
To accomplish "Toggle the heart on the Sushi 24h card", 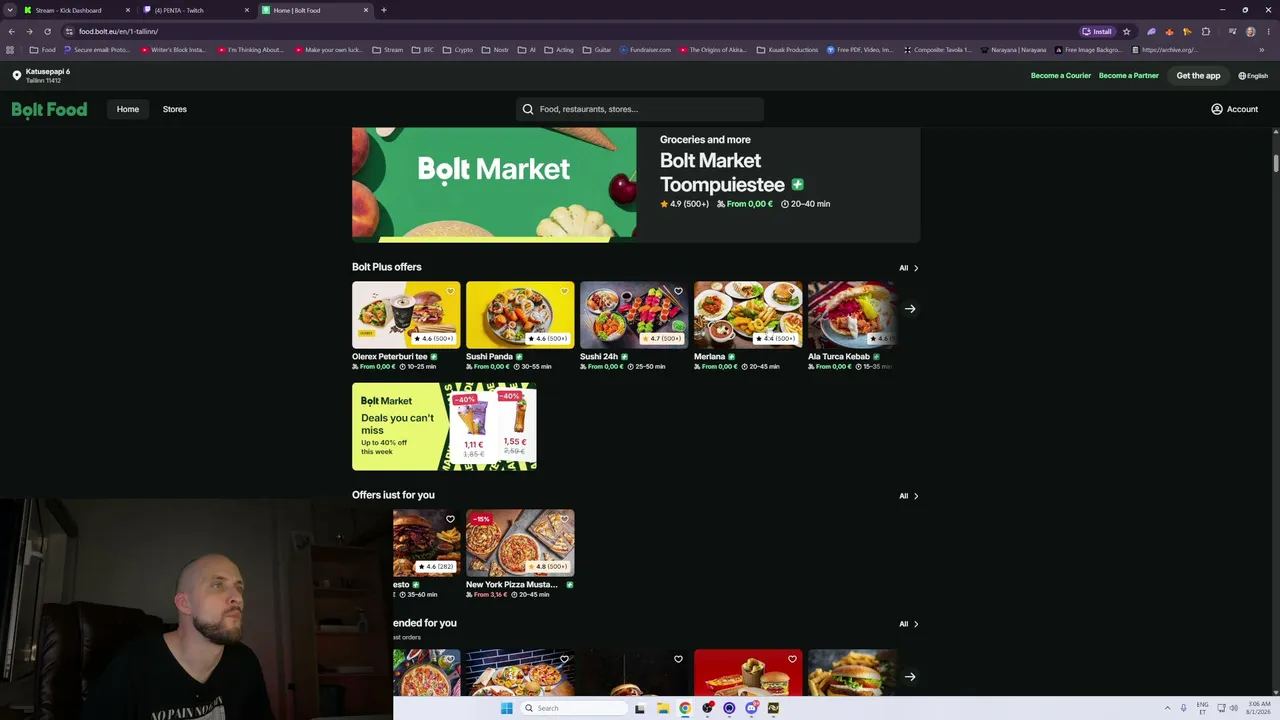I will 678,292.
